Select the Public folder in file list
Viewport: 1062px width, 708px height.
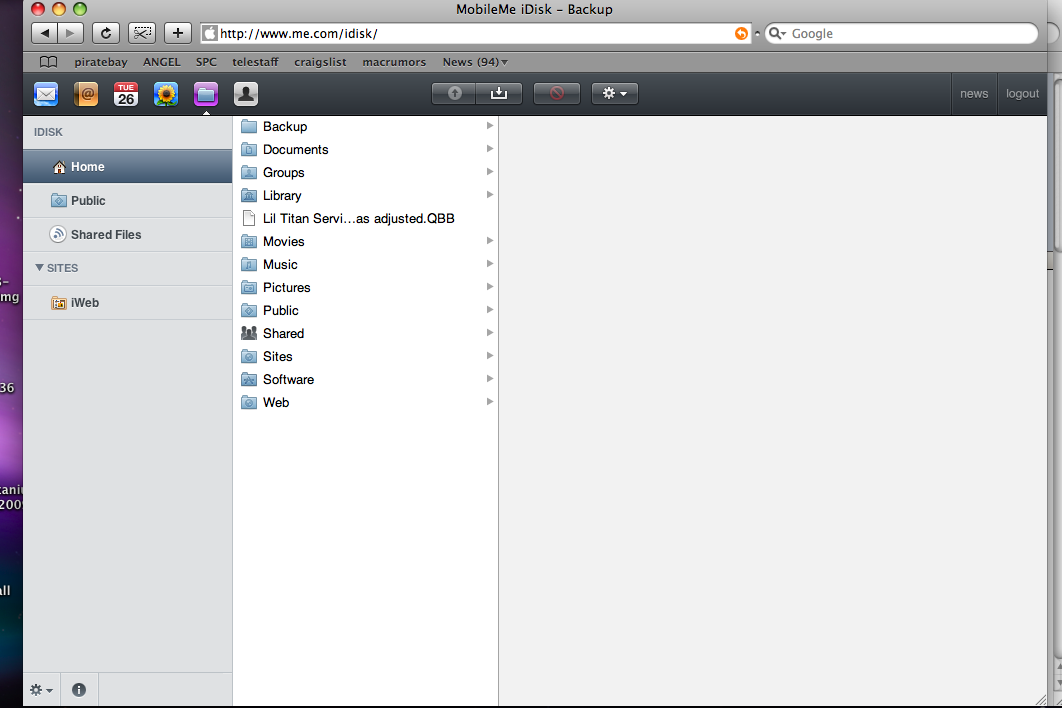[x=366, y=311]
